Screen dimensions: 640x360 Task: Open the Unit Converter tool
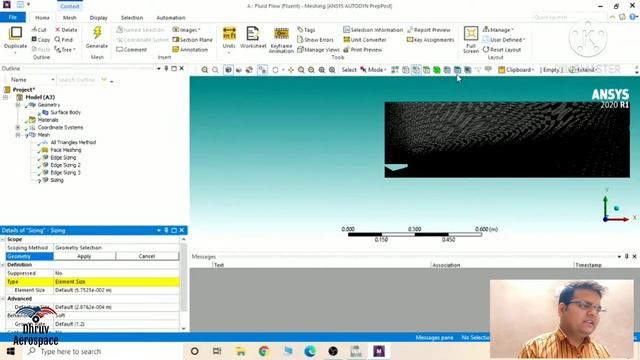tap(364, 40)
